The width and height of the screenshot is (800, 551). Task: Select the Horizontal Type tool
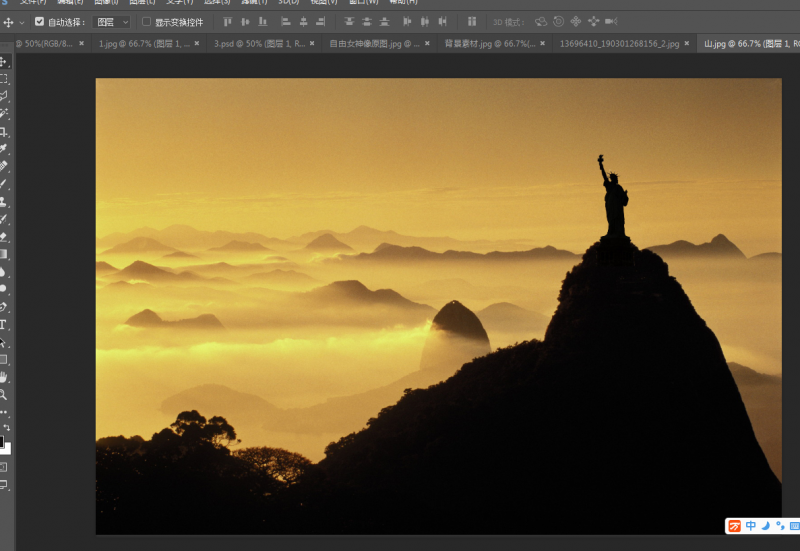tap(4, 325)
